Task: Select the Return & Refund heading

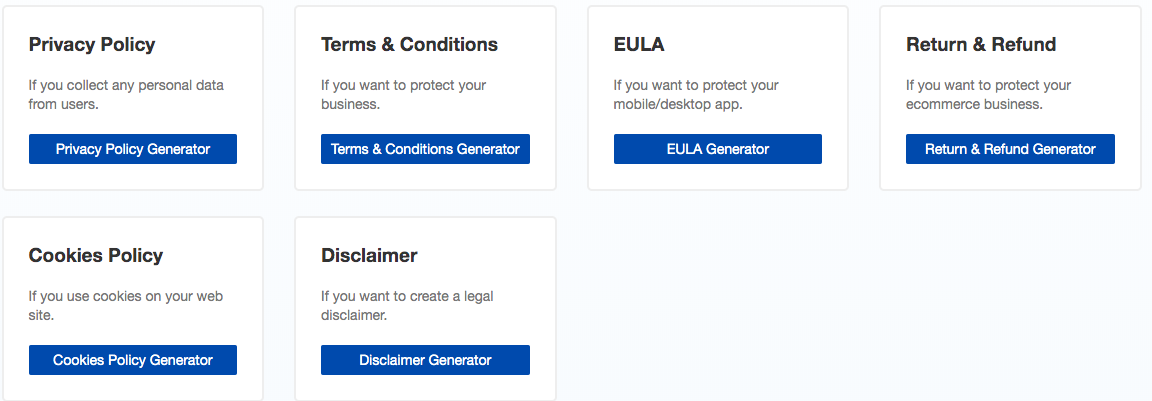Action: [x=981, y=45]
